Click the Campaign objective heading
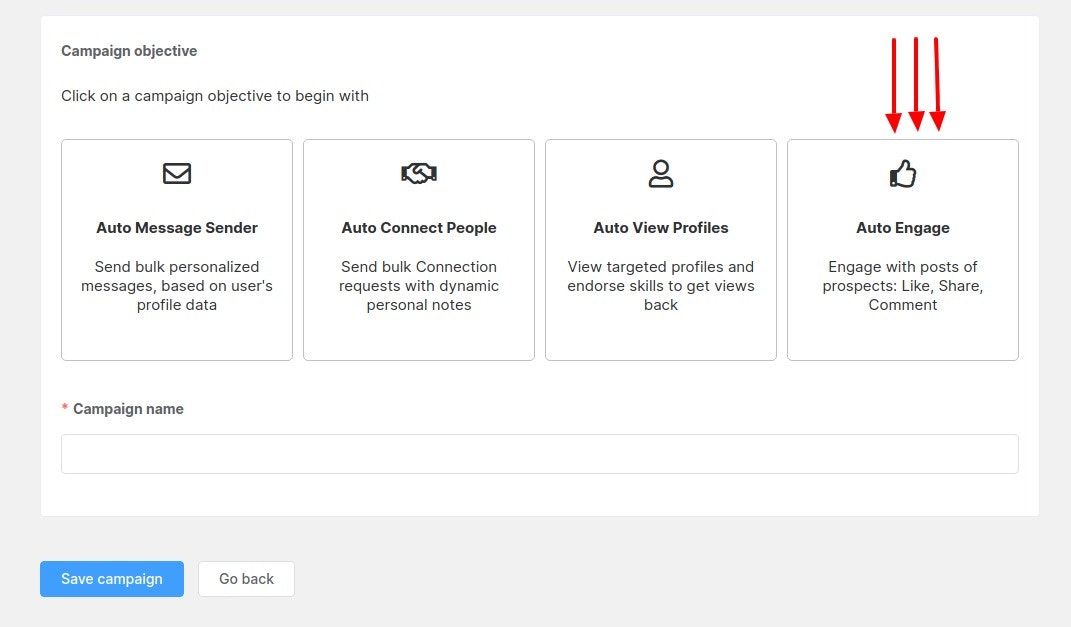1071x627 pixels. (129, 50)
